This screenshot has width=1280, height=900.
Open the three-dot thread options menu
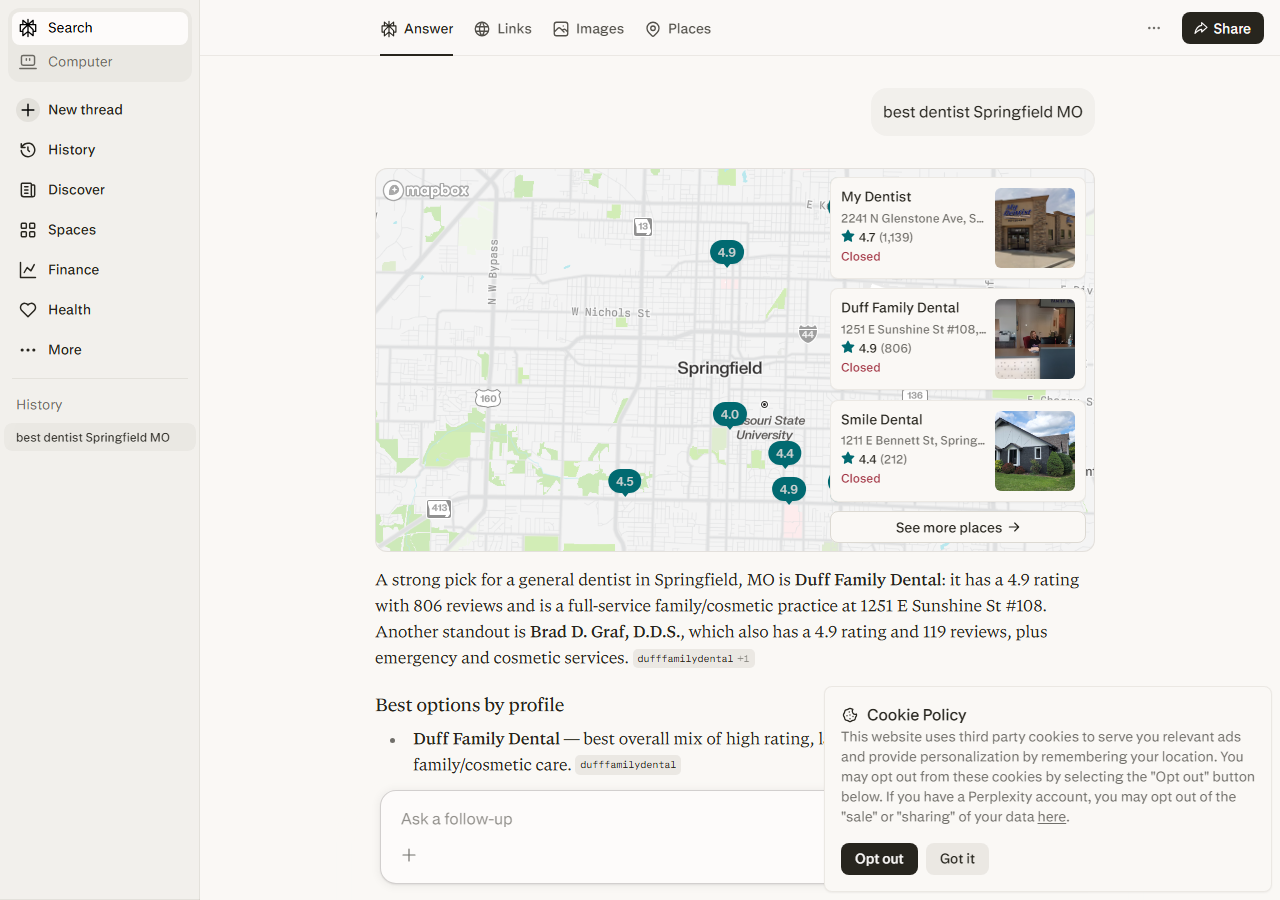1154,28
